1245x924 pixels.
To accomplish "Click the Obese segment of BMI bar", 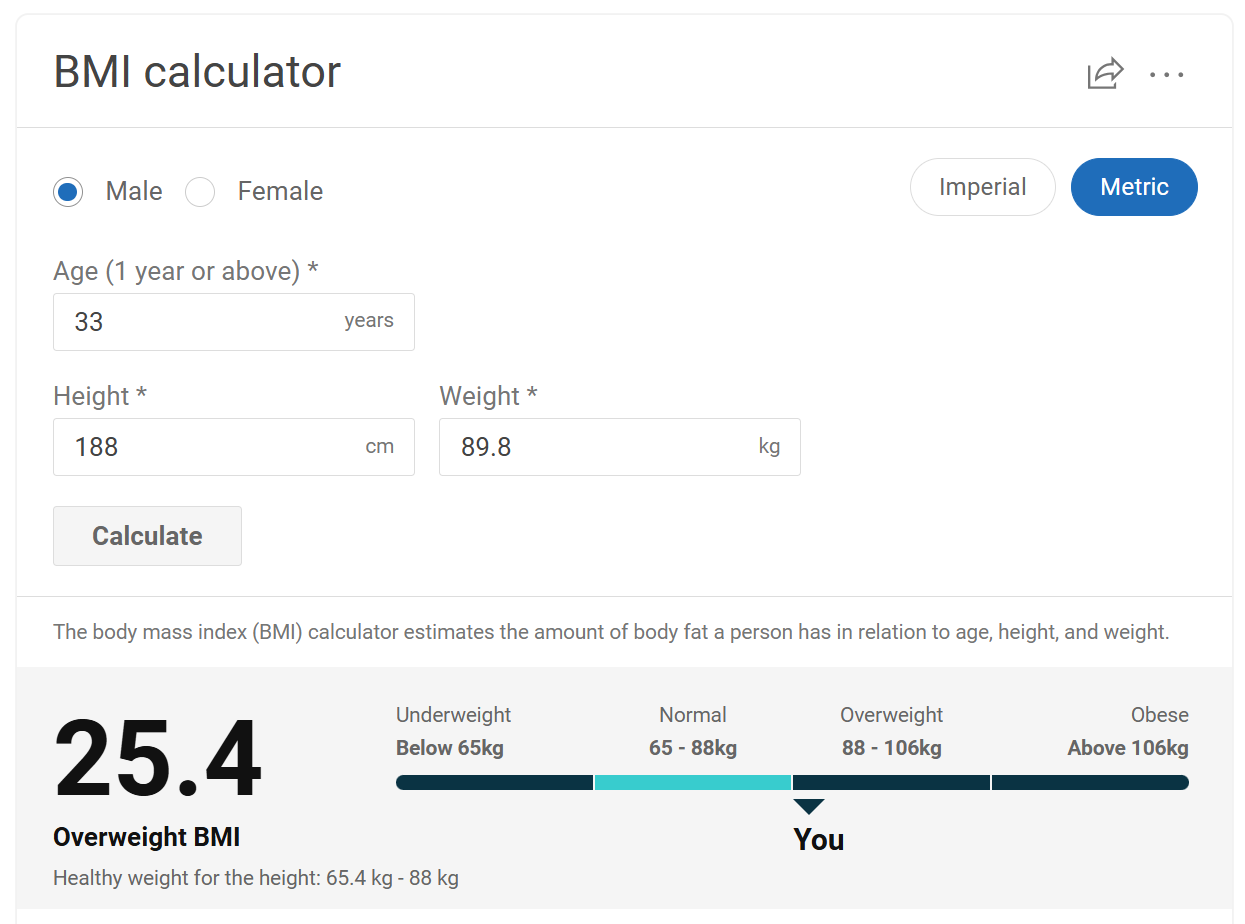I will [1090, 782].
